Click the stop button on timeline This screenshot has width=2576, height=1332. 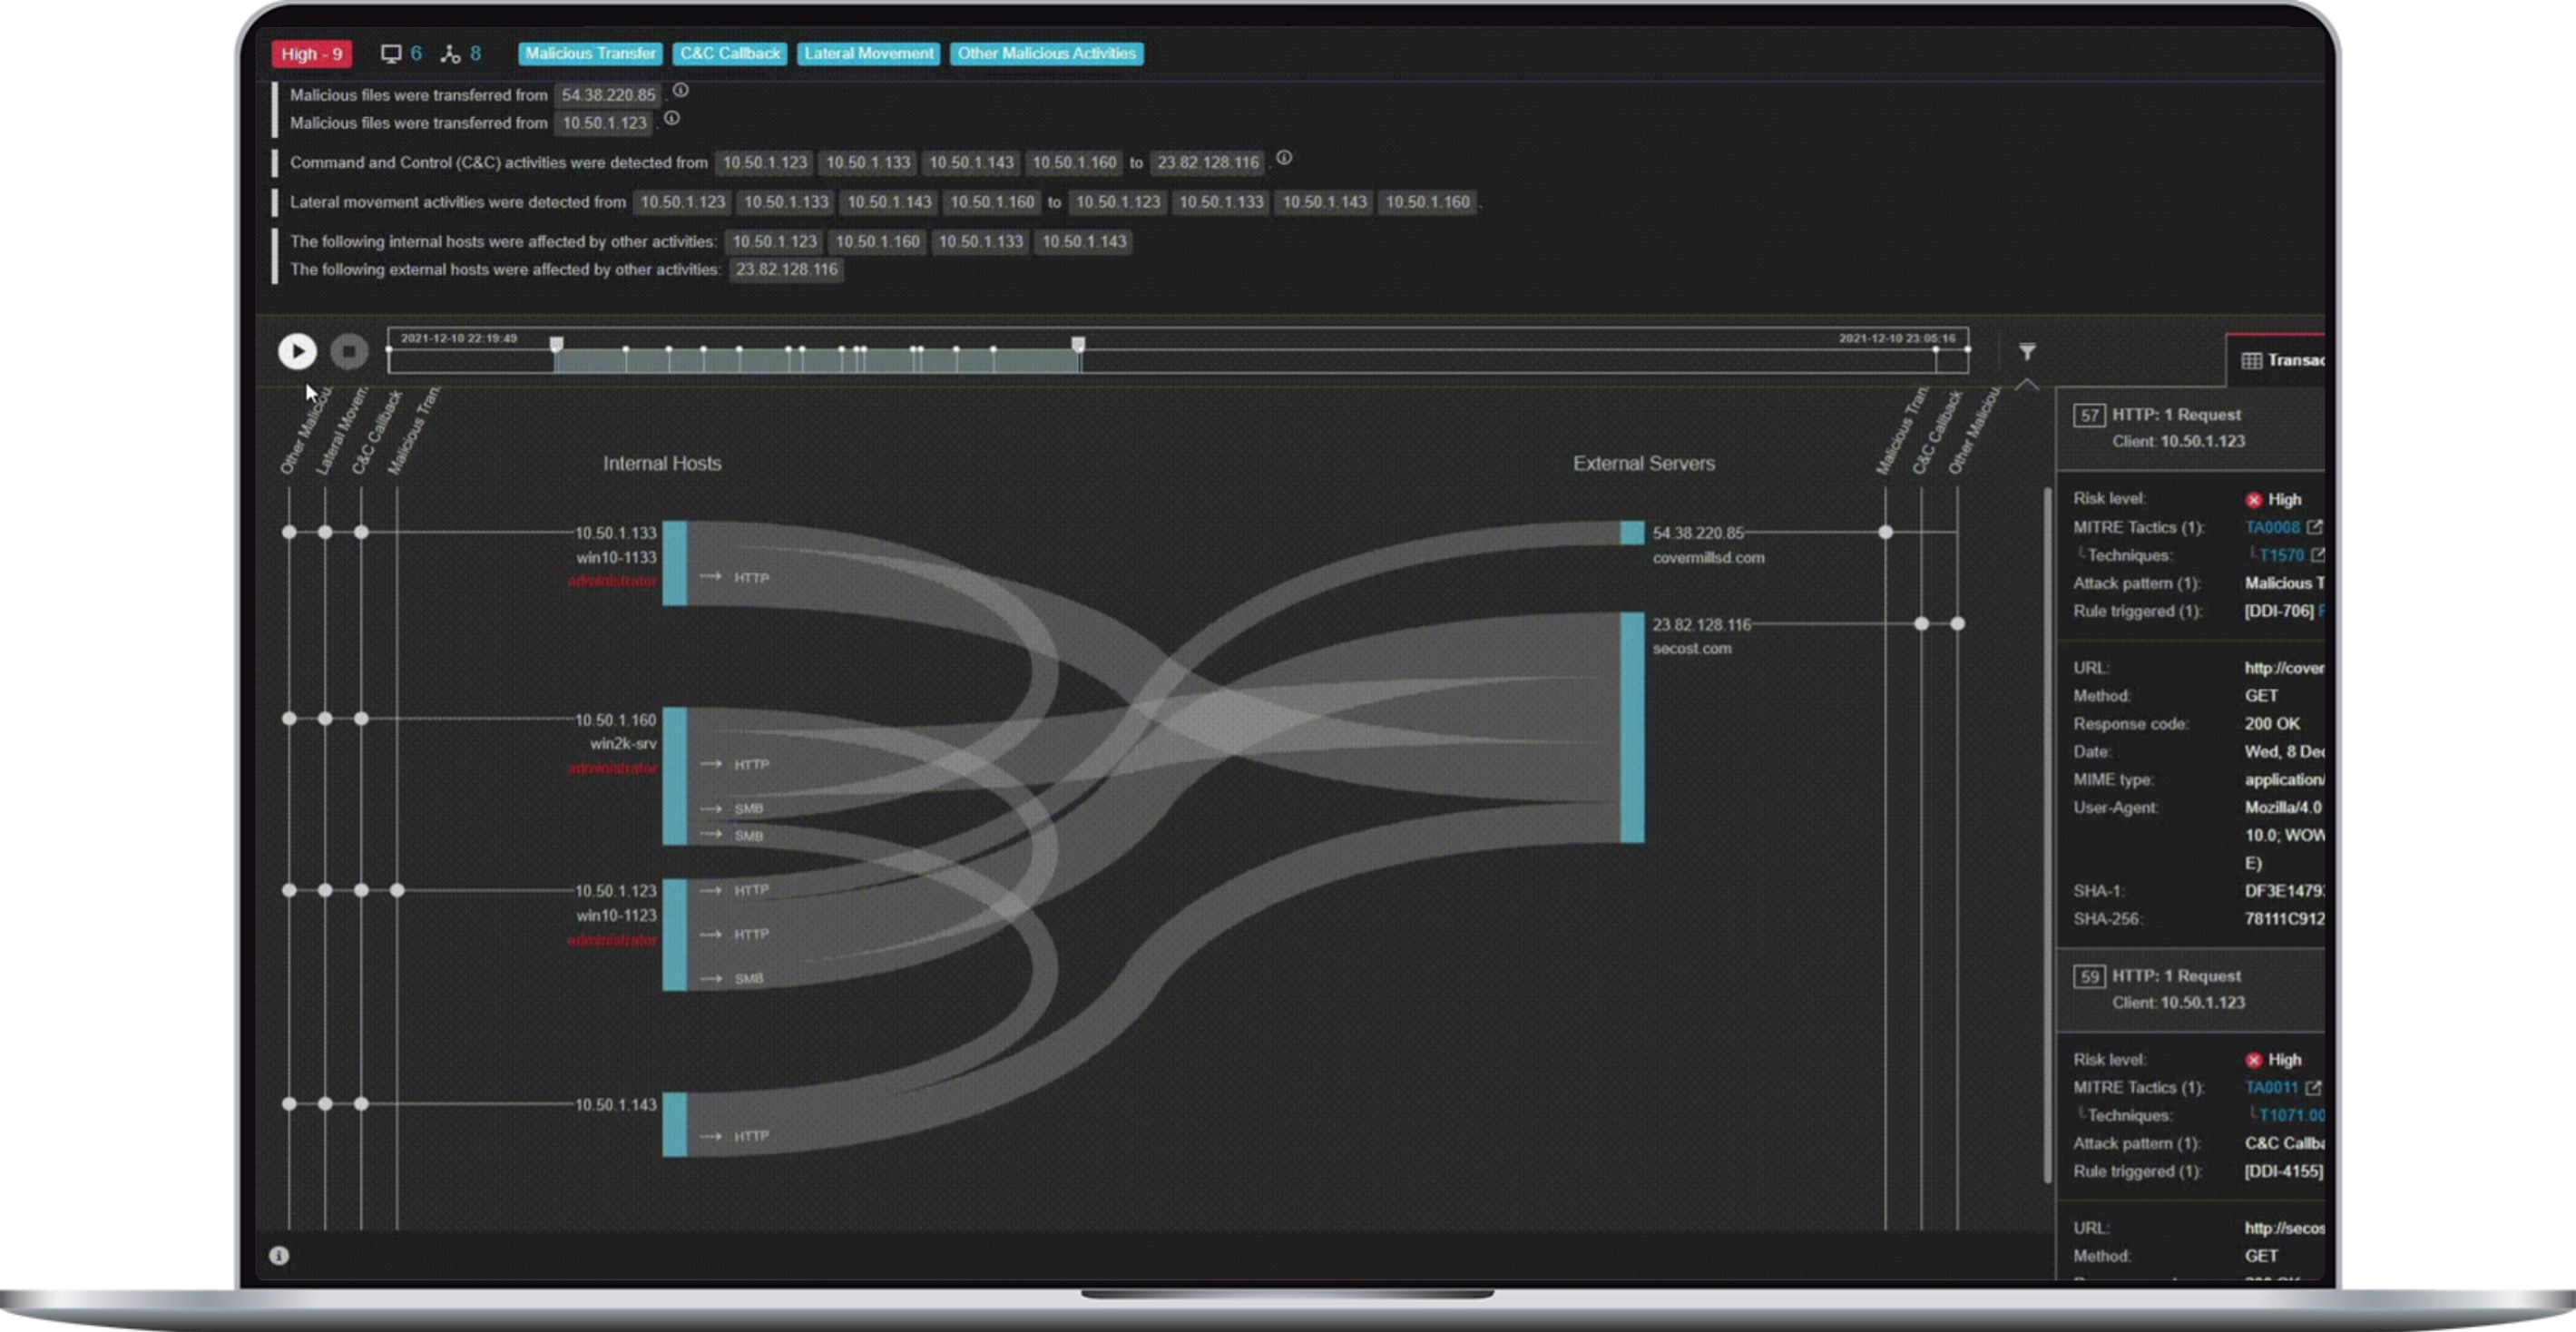(347, 350)
